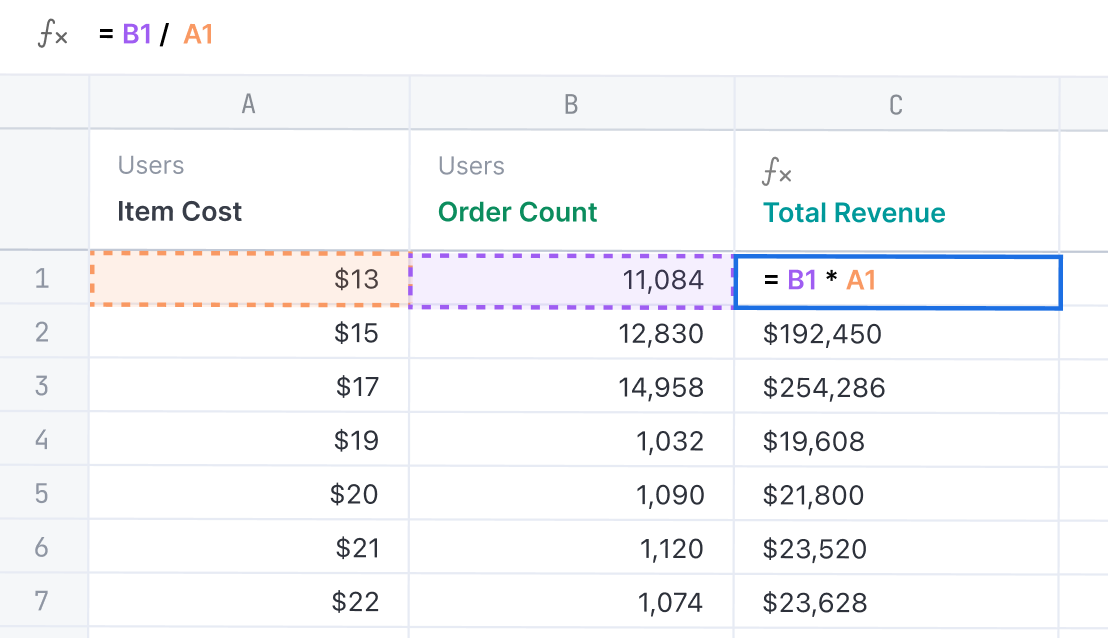Click the division operator in the formula bar
Image resolution: width=1108 pixels, height=638 pixels.
(x=166, y=34)
